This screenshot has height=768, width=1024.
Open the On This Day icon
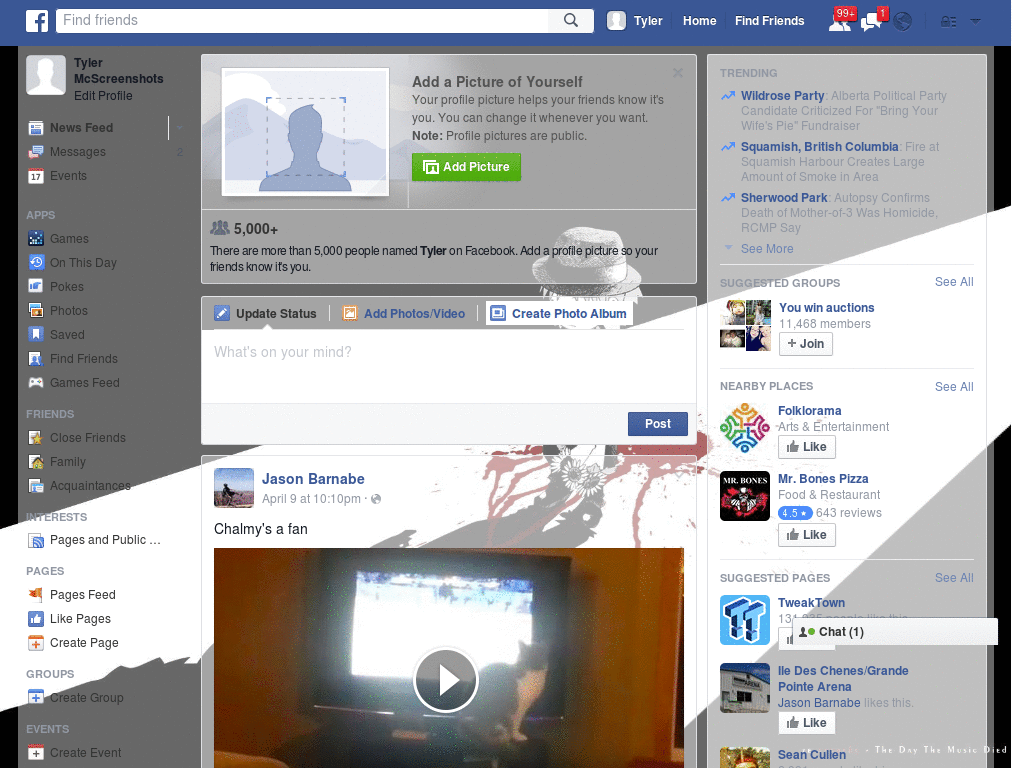(x=36, y=263)
